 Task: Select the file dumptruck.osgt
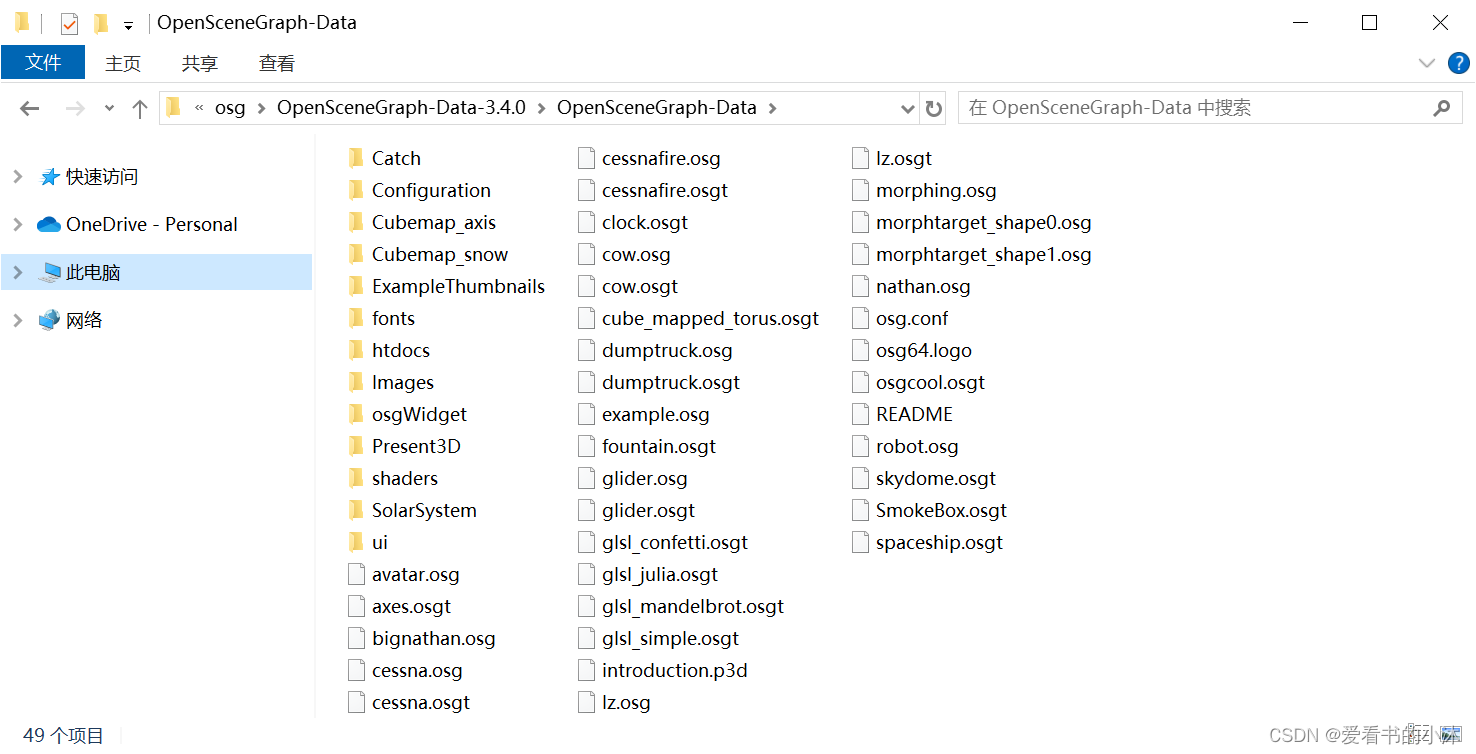[x=671, y=382]
